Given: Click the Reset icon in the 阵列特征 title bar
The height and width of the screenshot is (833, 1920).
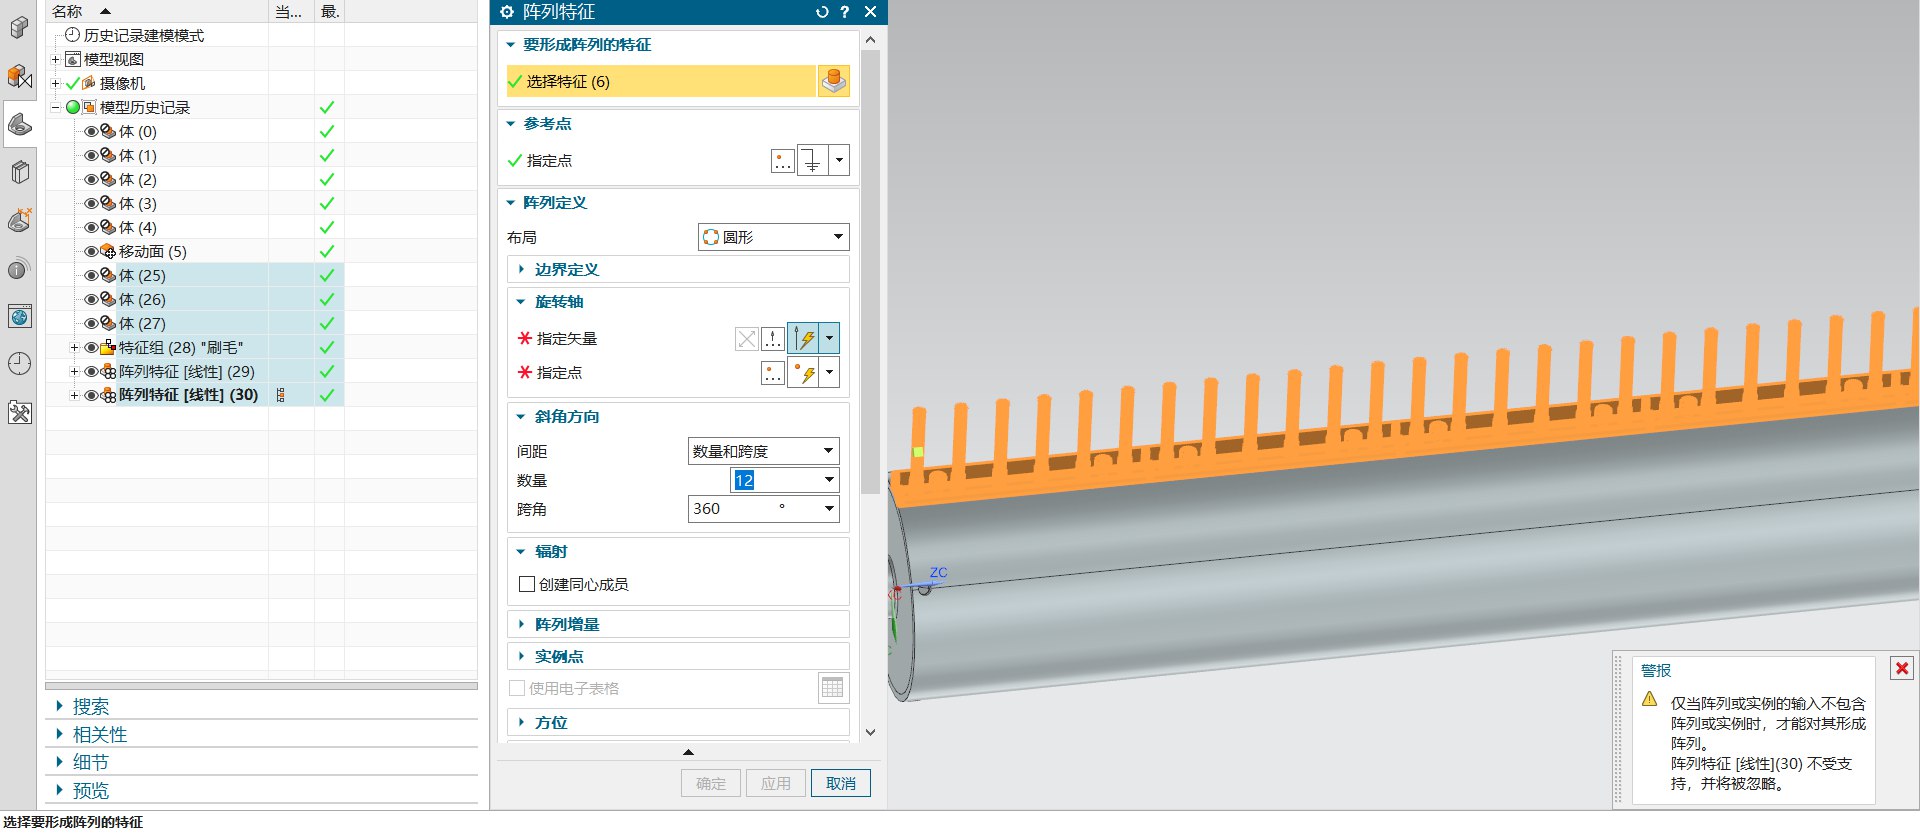Looking at the screenshot, I should [x=822, y=12].
